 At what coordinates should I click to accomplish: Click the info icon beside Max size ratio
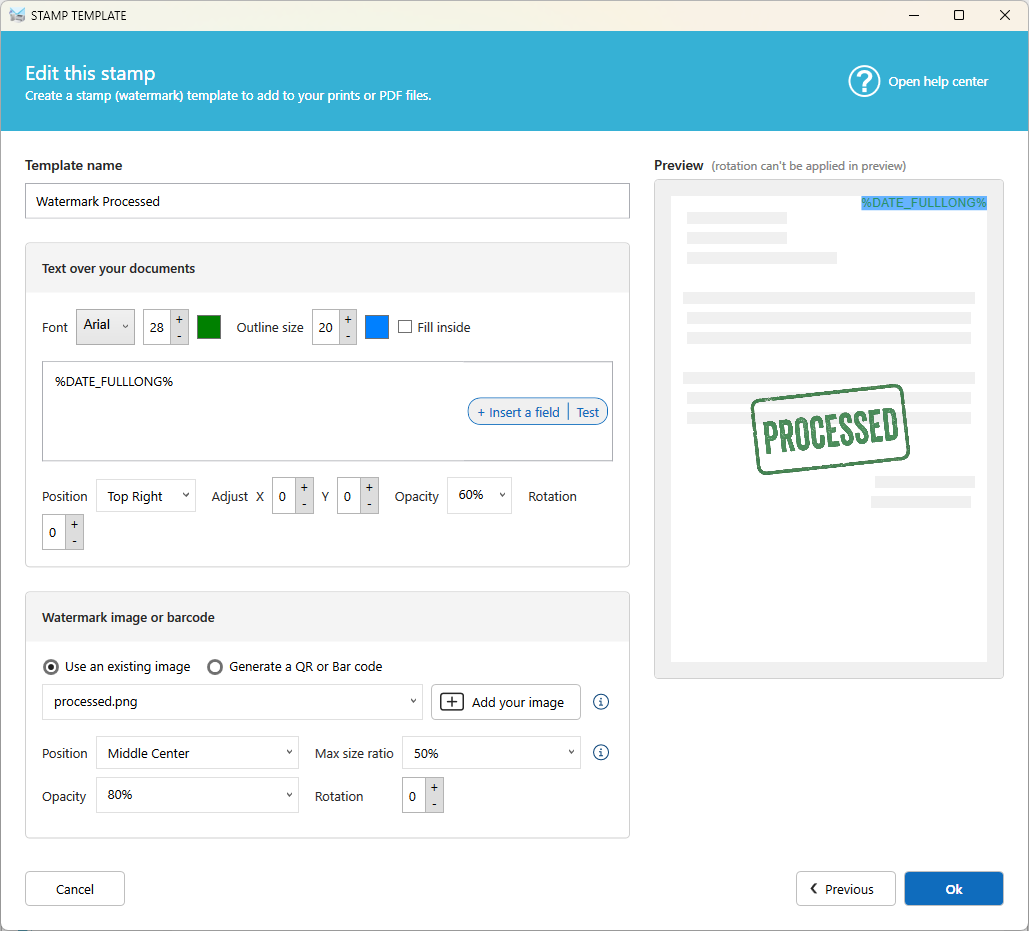coord(600,753)
